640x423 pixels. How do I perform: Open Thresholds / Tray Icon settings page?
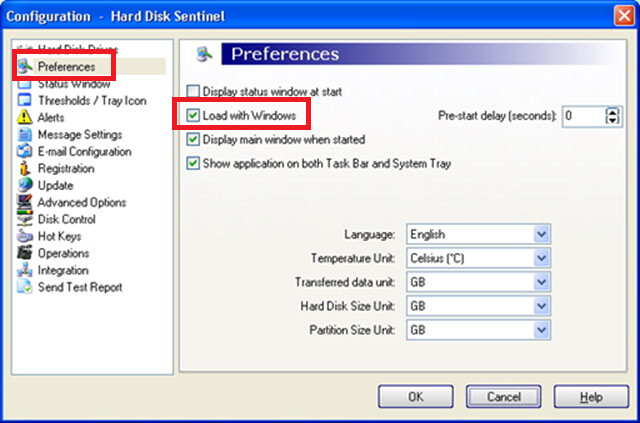[x=92, y=100]
